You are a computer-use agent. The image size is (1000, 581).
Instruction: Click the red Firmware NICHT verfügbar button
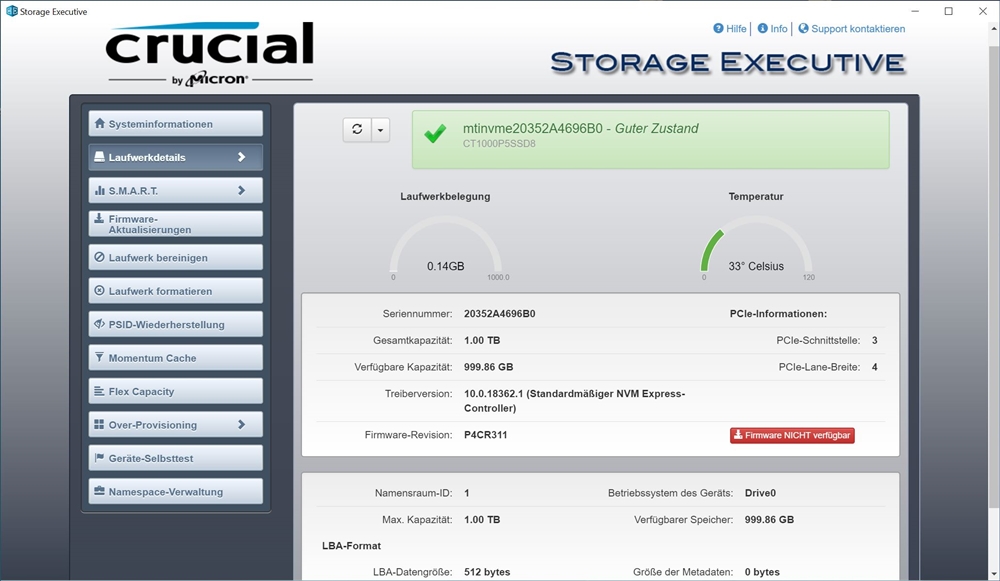point(792,435)
